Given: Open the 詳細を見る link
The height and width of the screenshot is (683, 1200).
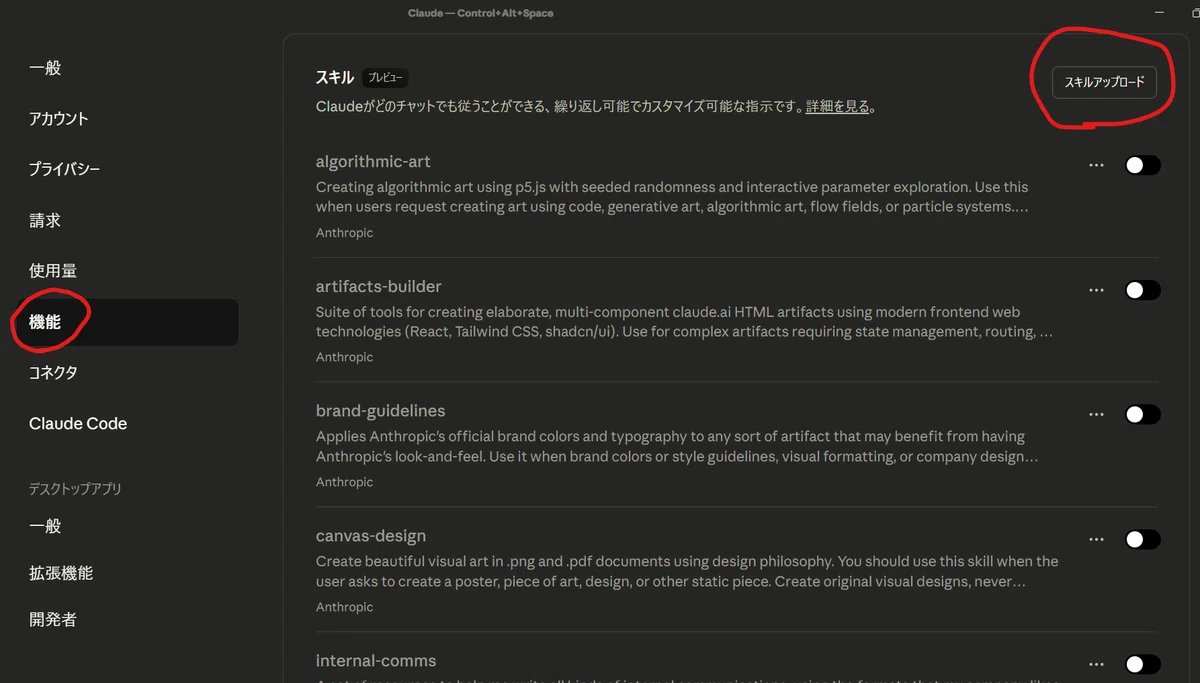Looking at the screenshot, I should click(x=838, y=106).
